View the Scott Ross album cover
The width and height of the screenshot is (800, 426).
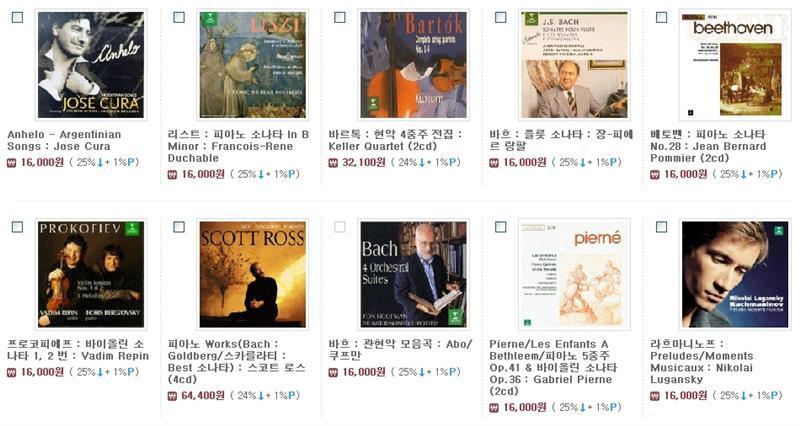coord(253,274)
